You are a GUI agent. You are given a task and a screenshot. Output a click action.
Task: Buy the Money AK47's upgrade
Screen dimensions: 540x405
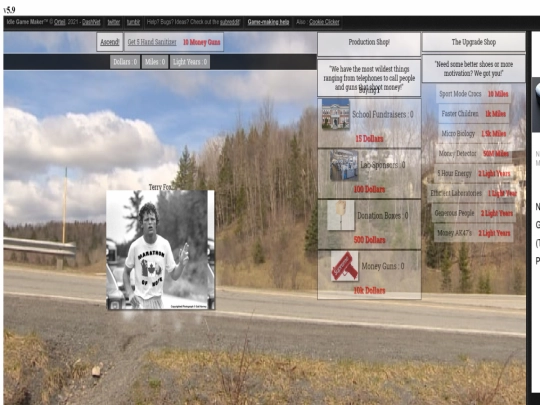pyautogui.click(x=474, y=233)
